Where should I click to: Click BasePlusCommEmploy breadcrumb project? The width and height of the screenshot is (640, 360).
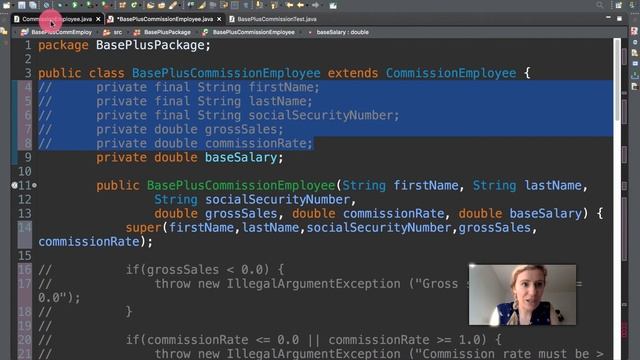pos(61,32)
